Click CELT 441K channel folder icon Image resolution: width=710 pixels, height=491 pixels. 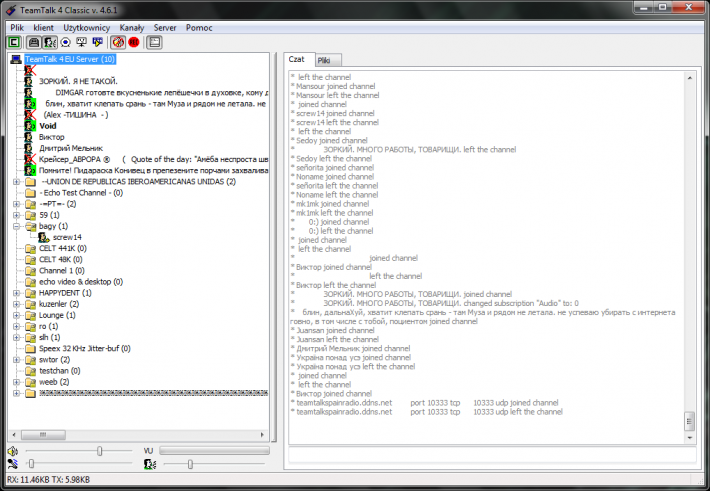30,248
